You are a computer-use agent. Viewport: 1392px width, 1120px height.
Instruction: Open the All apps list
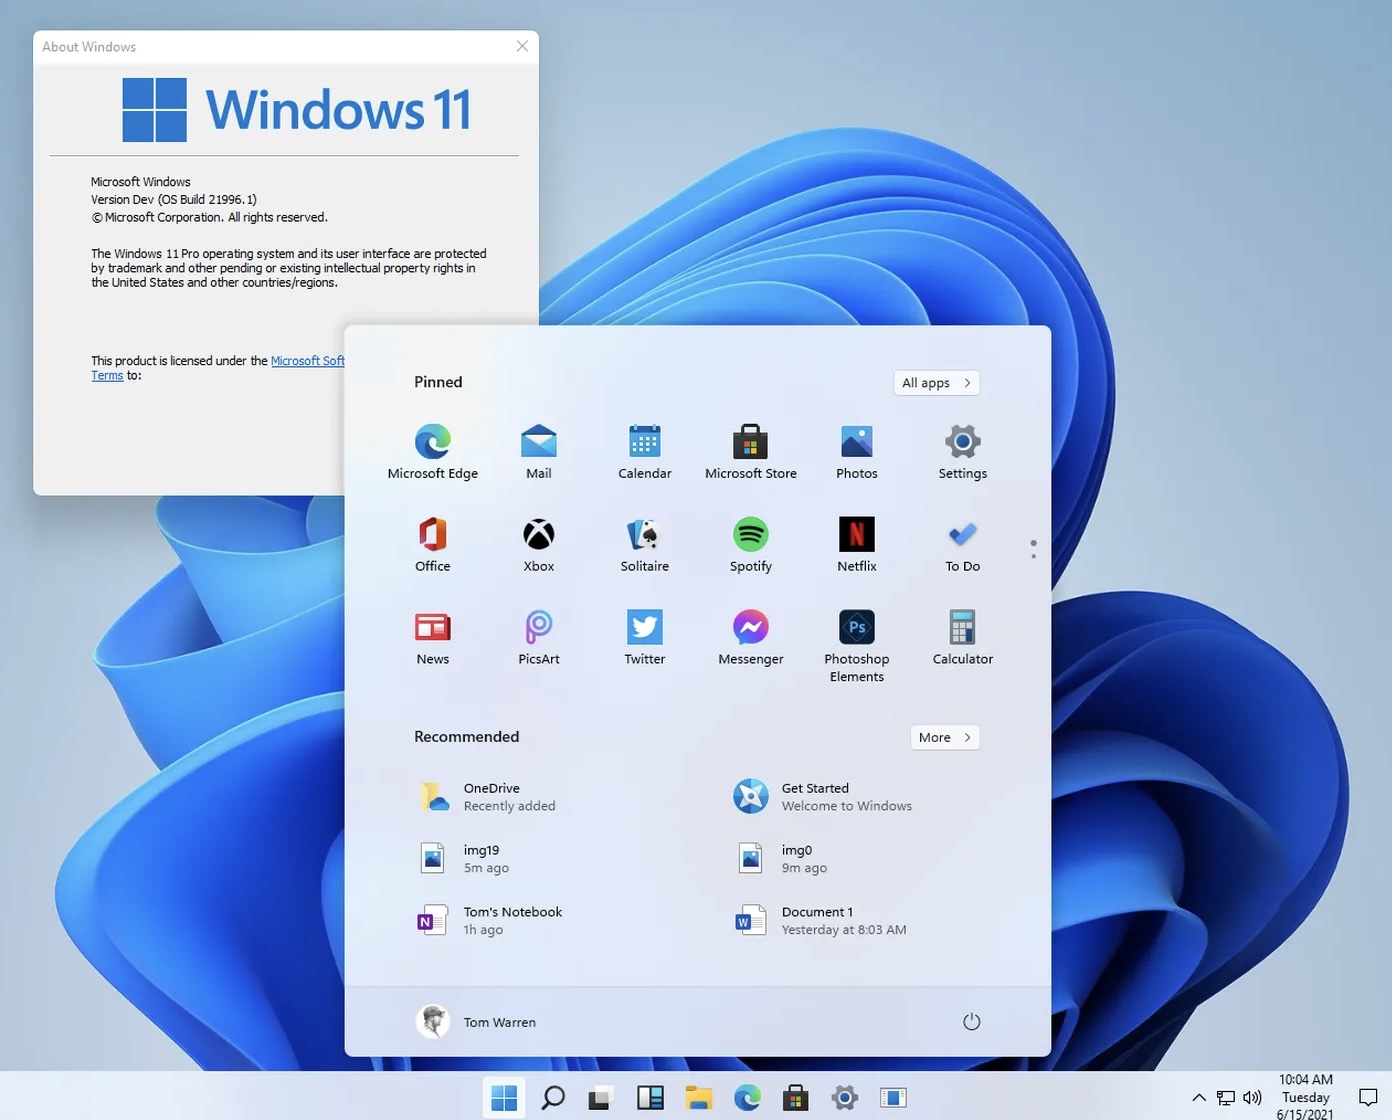(x=935, y=382)
